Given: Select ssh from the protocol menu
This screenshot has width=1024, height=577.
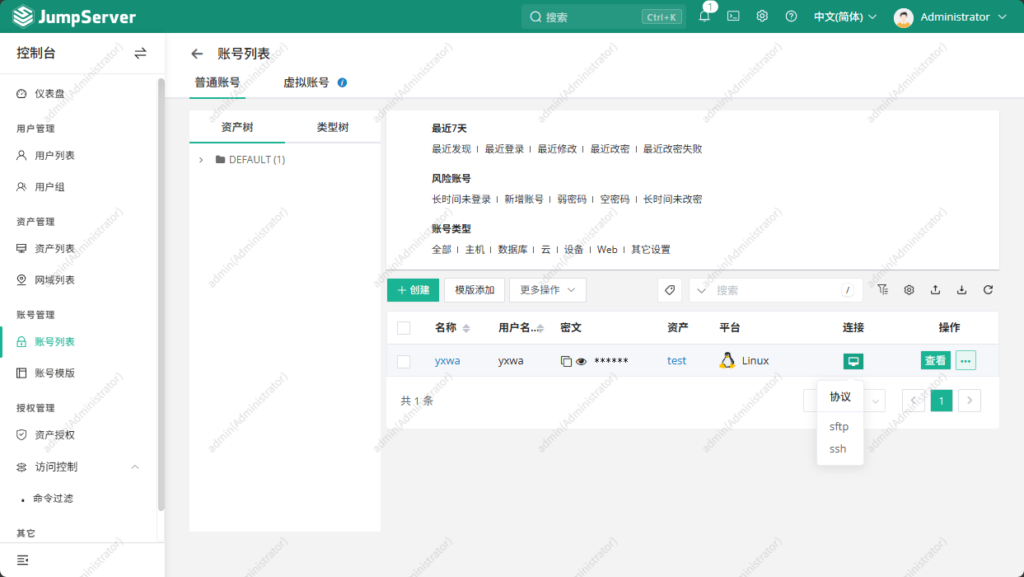Looking at the screenshot, I should (838, 449).
